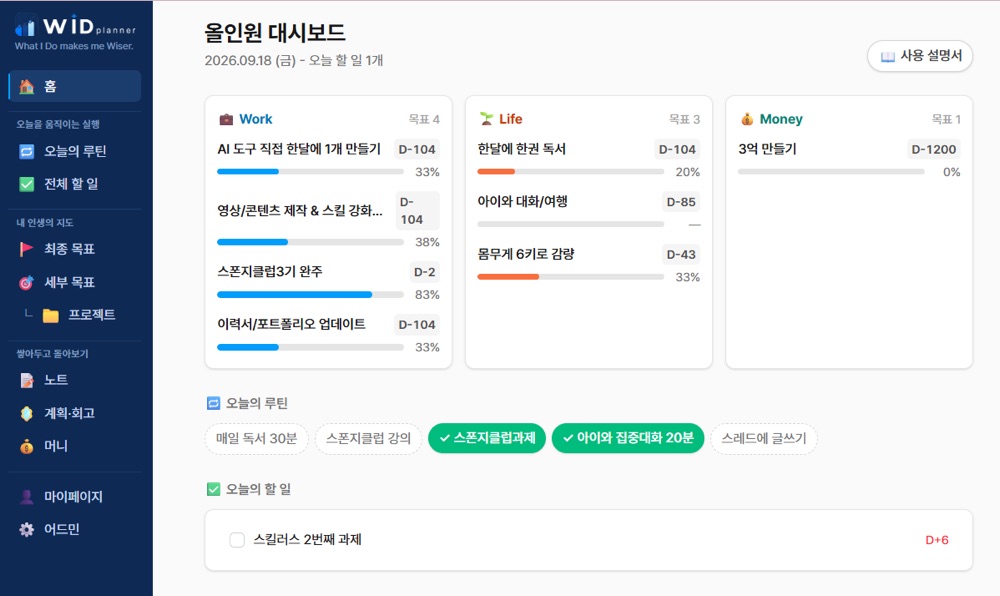Check the 스킬러스 2번째 과제 checkbox

click(237, 540)
